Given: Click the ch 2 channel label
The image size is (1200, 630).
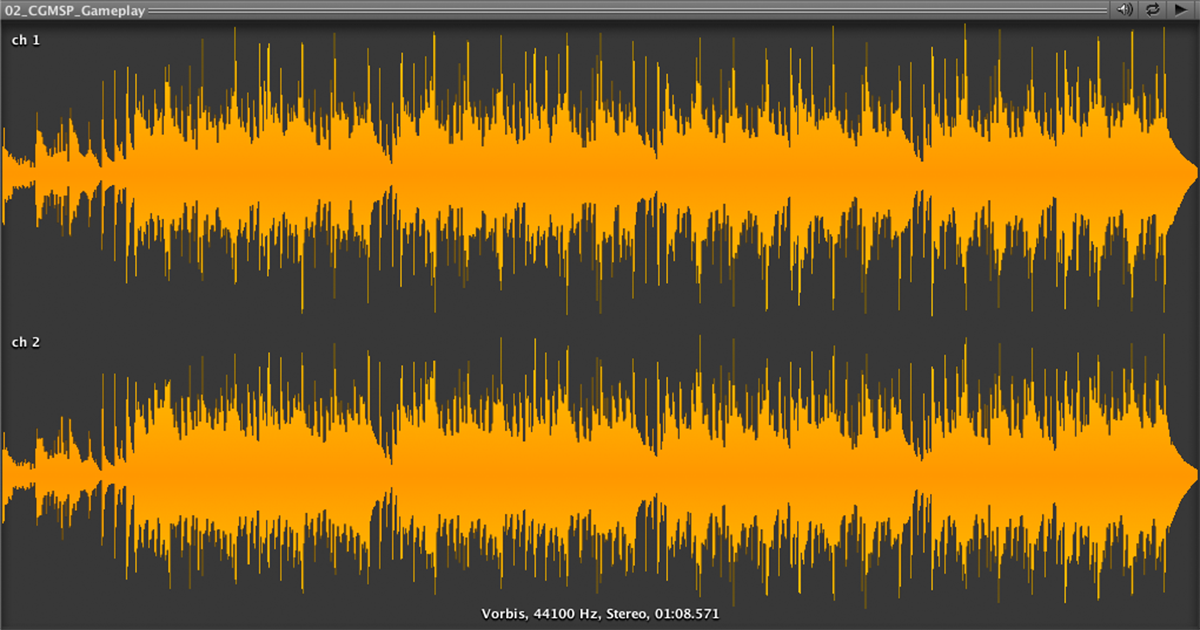Looking at the screenshot, I should click(25, 342).
